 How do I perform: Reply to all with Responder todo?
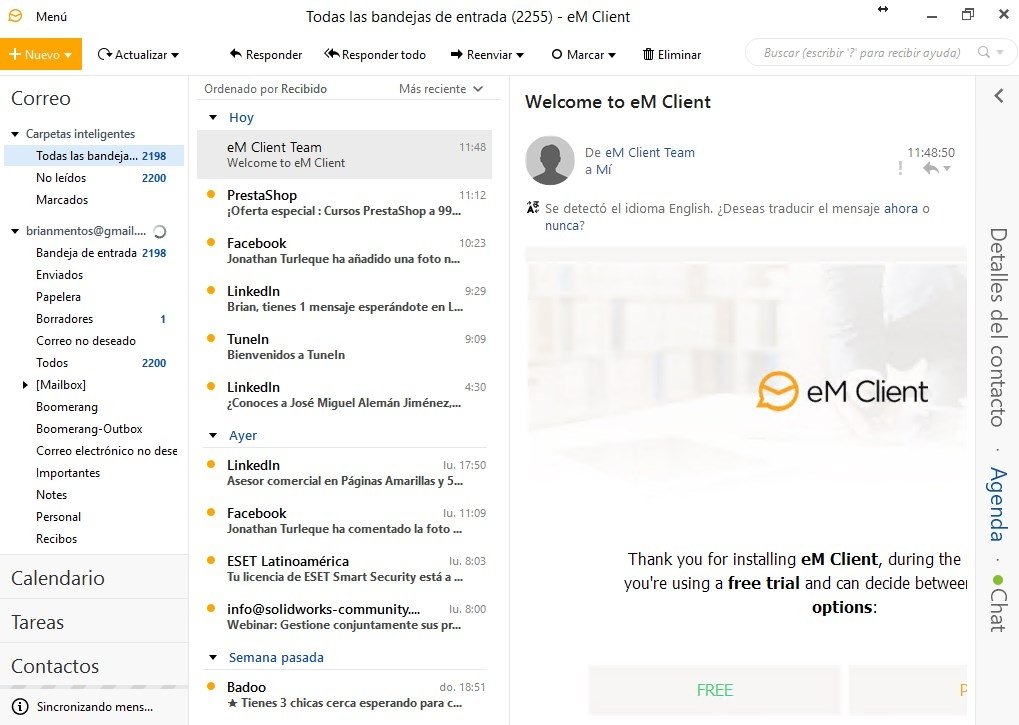click(375, 55)
